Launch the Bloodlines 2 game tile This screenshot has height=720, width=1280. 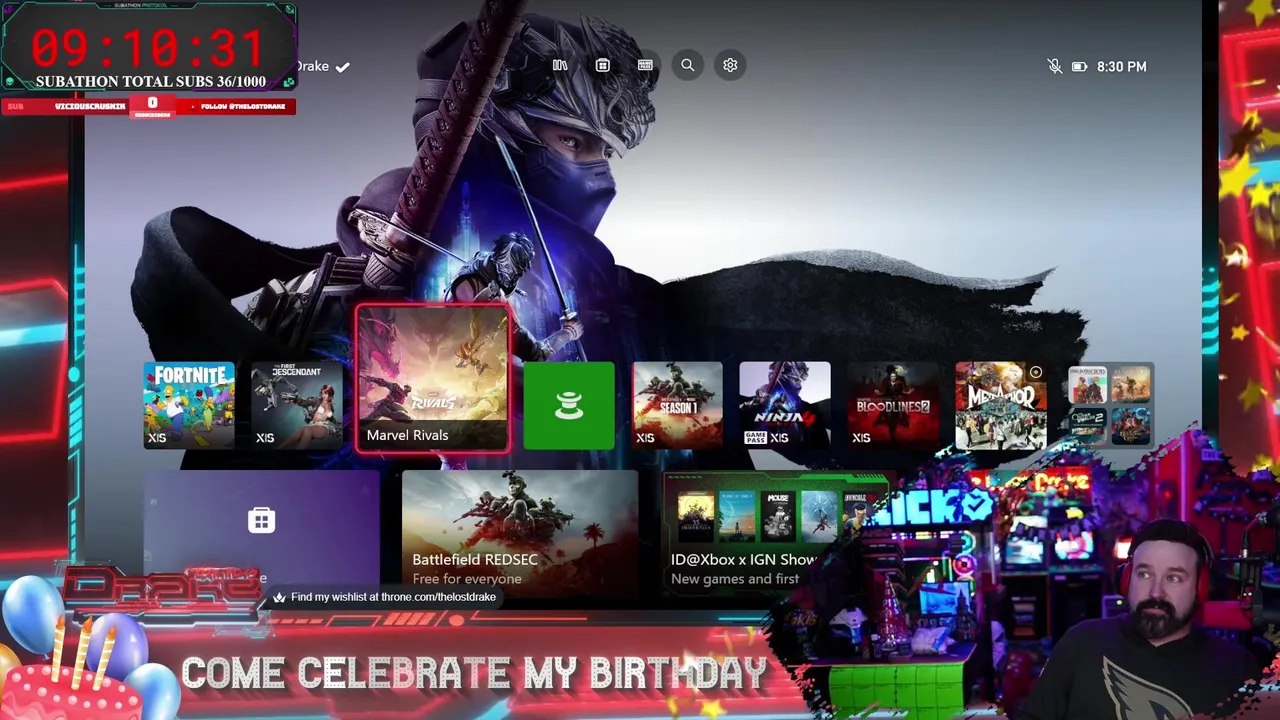(893, 405)
